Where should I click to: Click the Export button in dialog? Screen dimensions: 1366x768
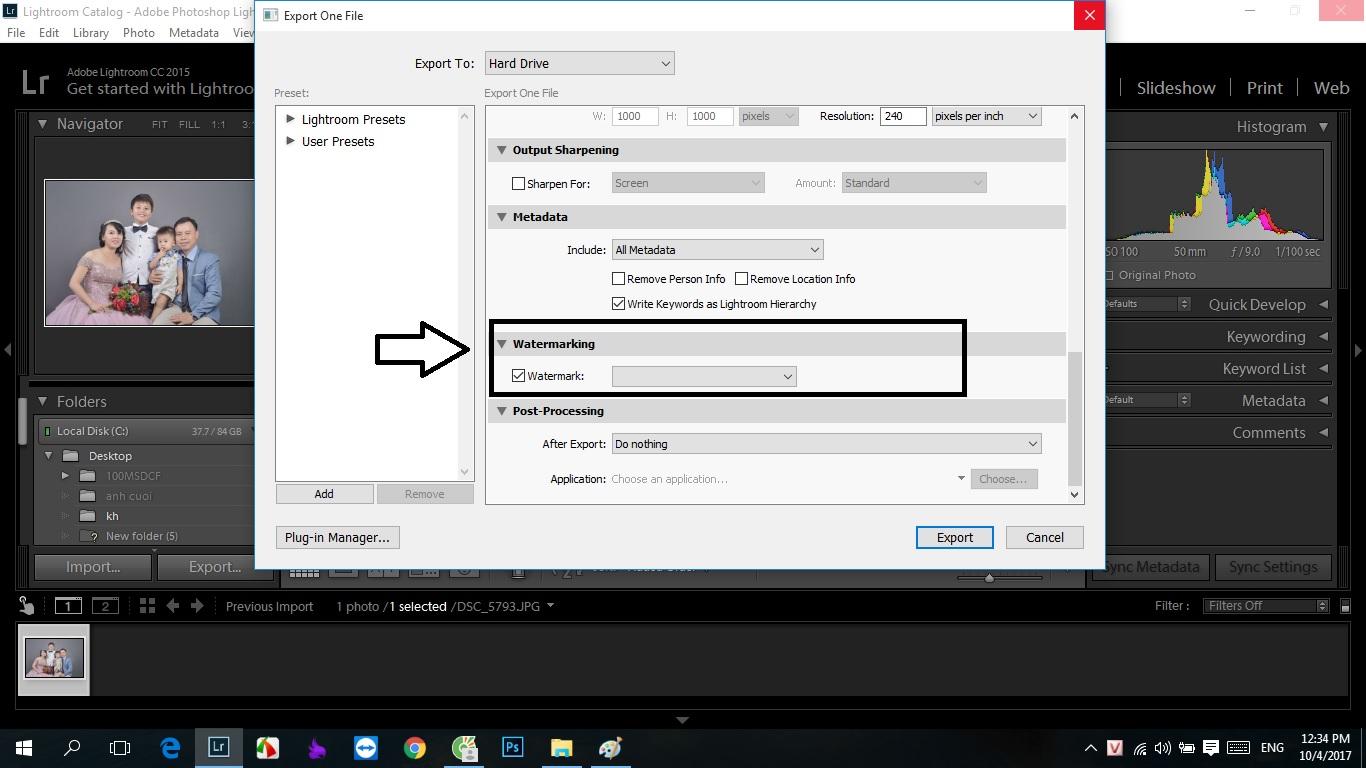(x=954, y=537)
